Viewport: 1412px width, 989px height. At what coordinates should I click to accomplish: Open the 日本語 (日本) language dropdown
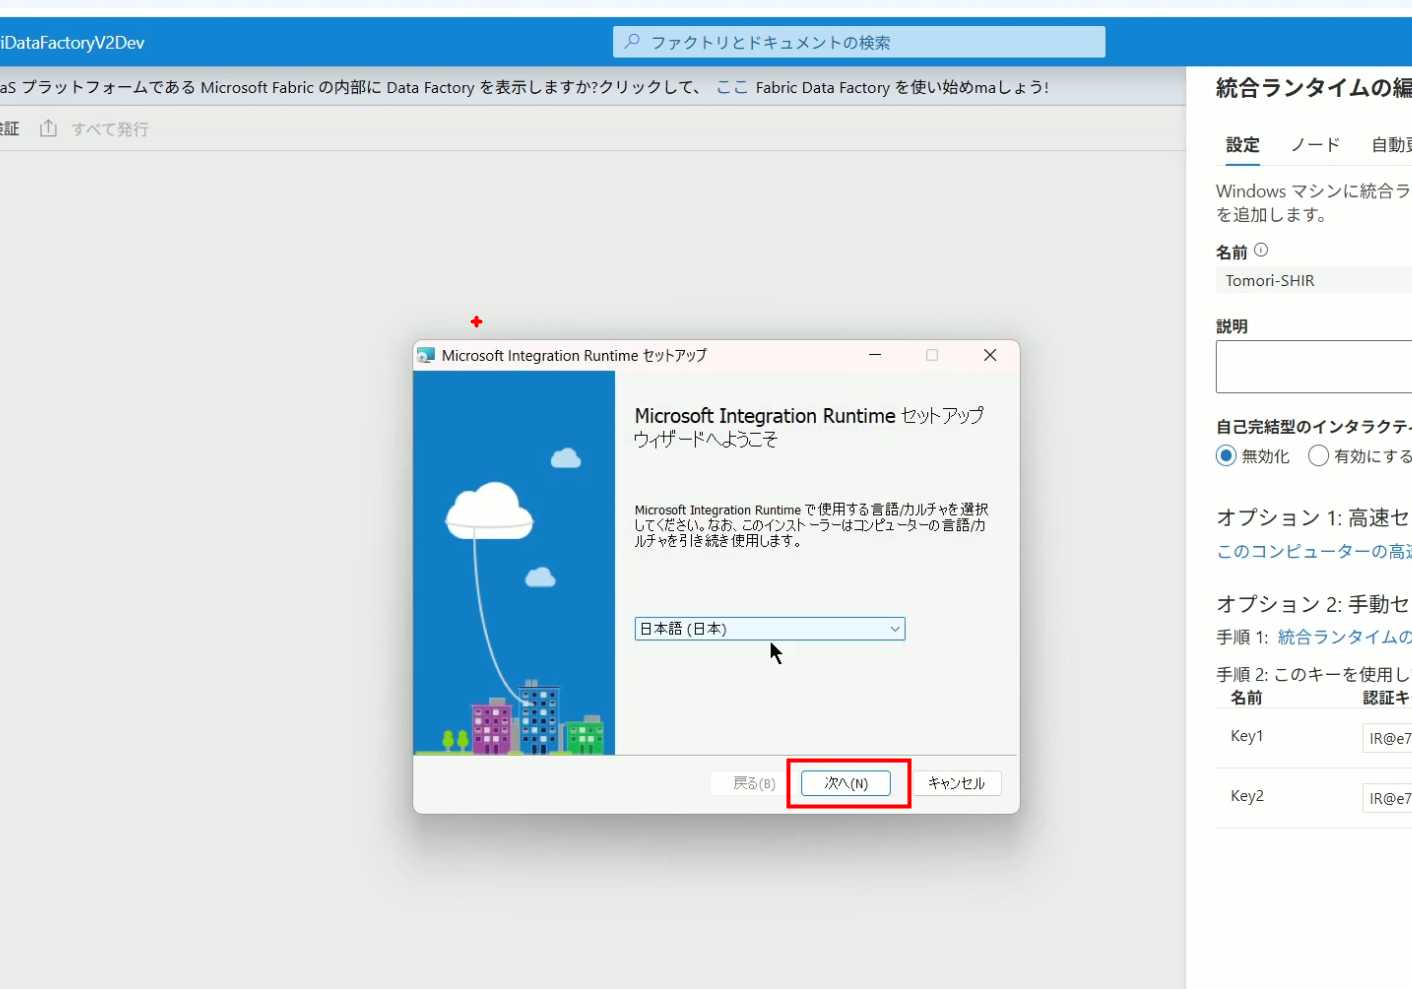click(x=769, y=628)
